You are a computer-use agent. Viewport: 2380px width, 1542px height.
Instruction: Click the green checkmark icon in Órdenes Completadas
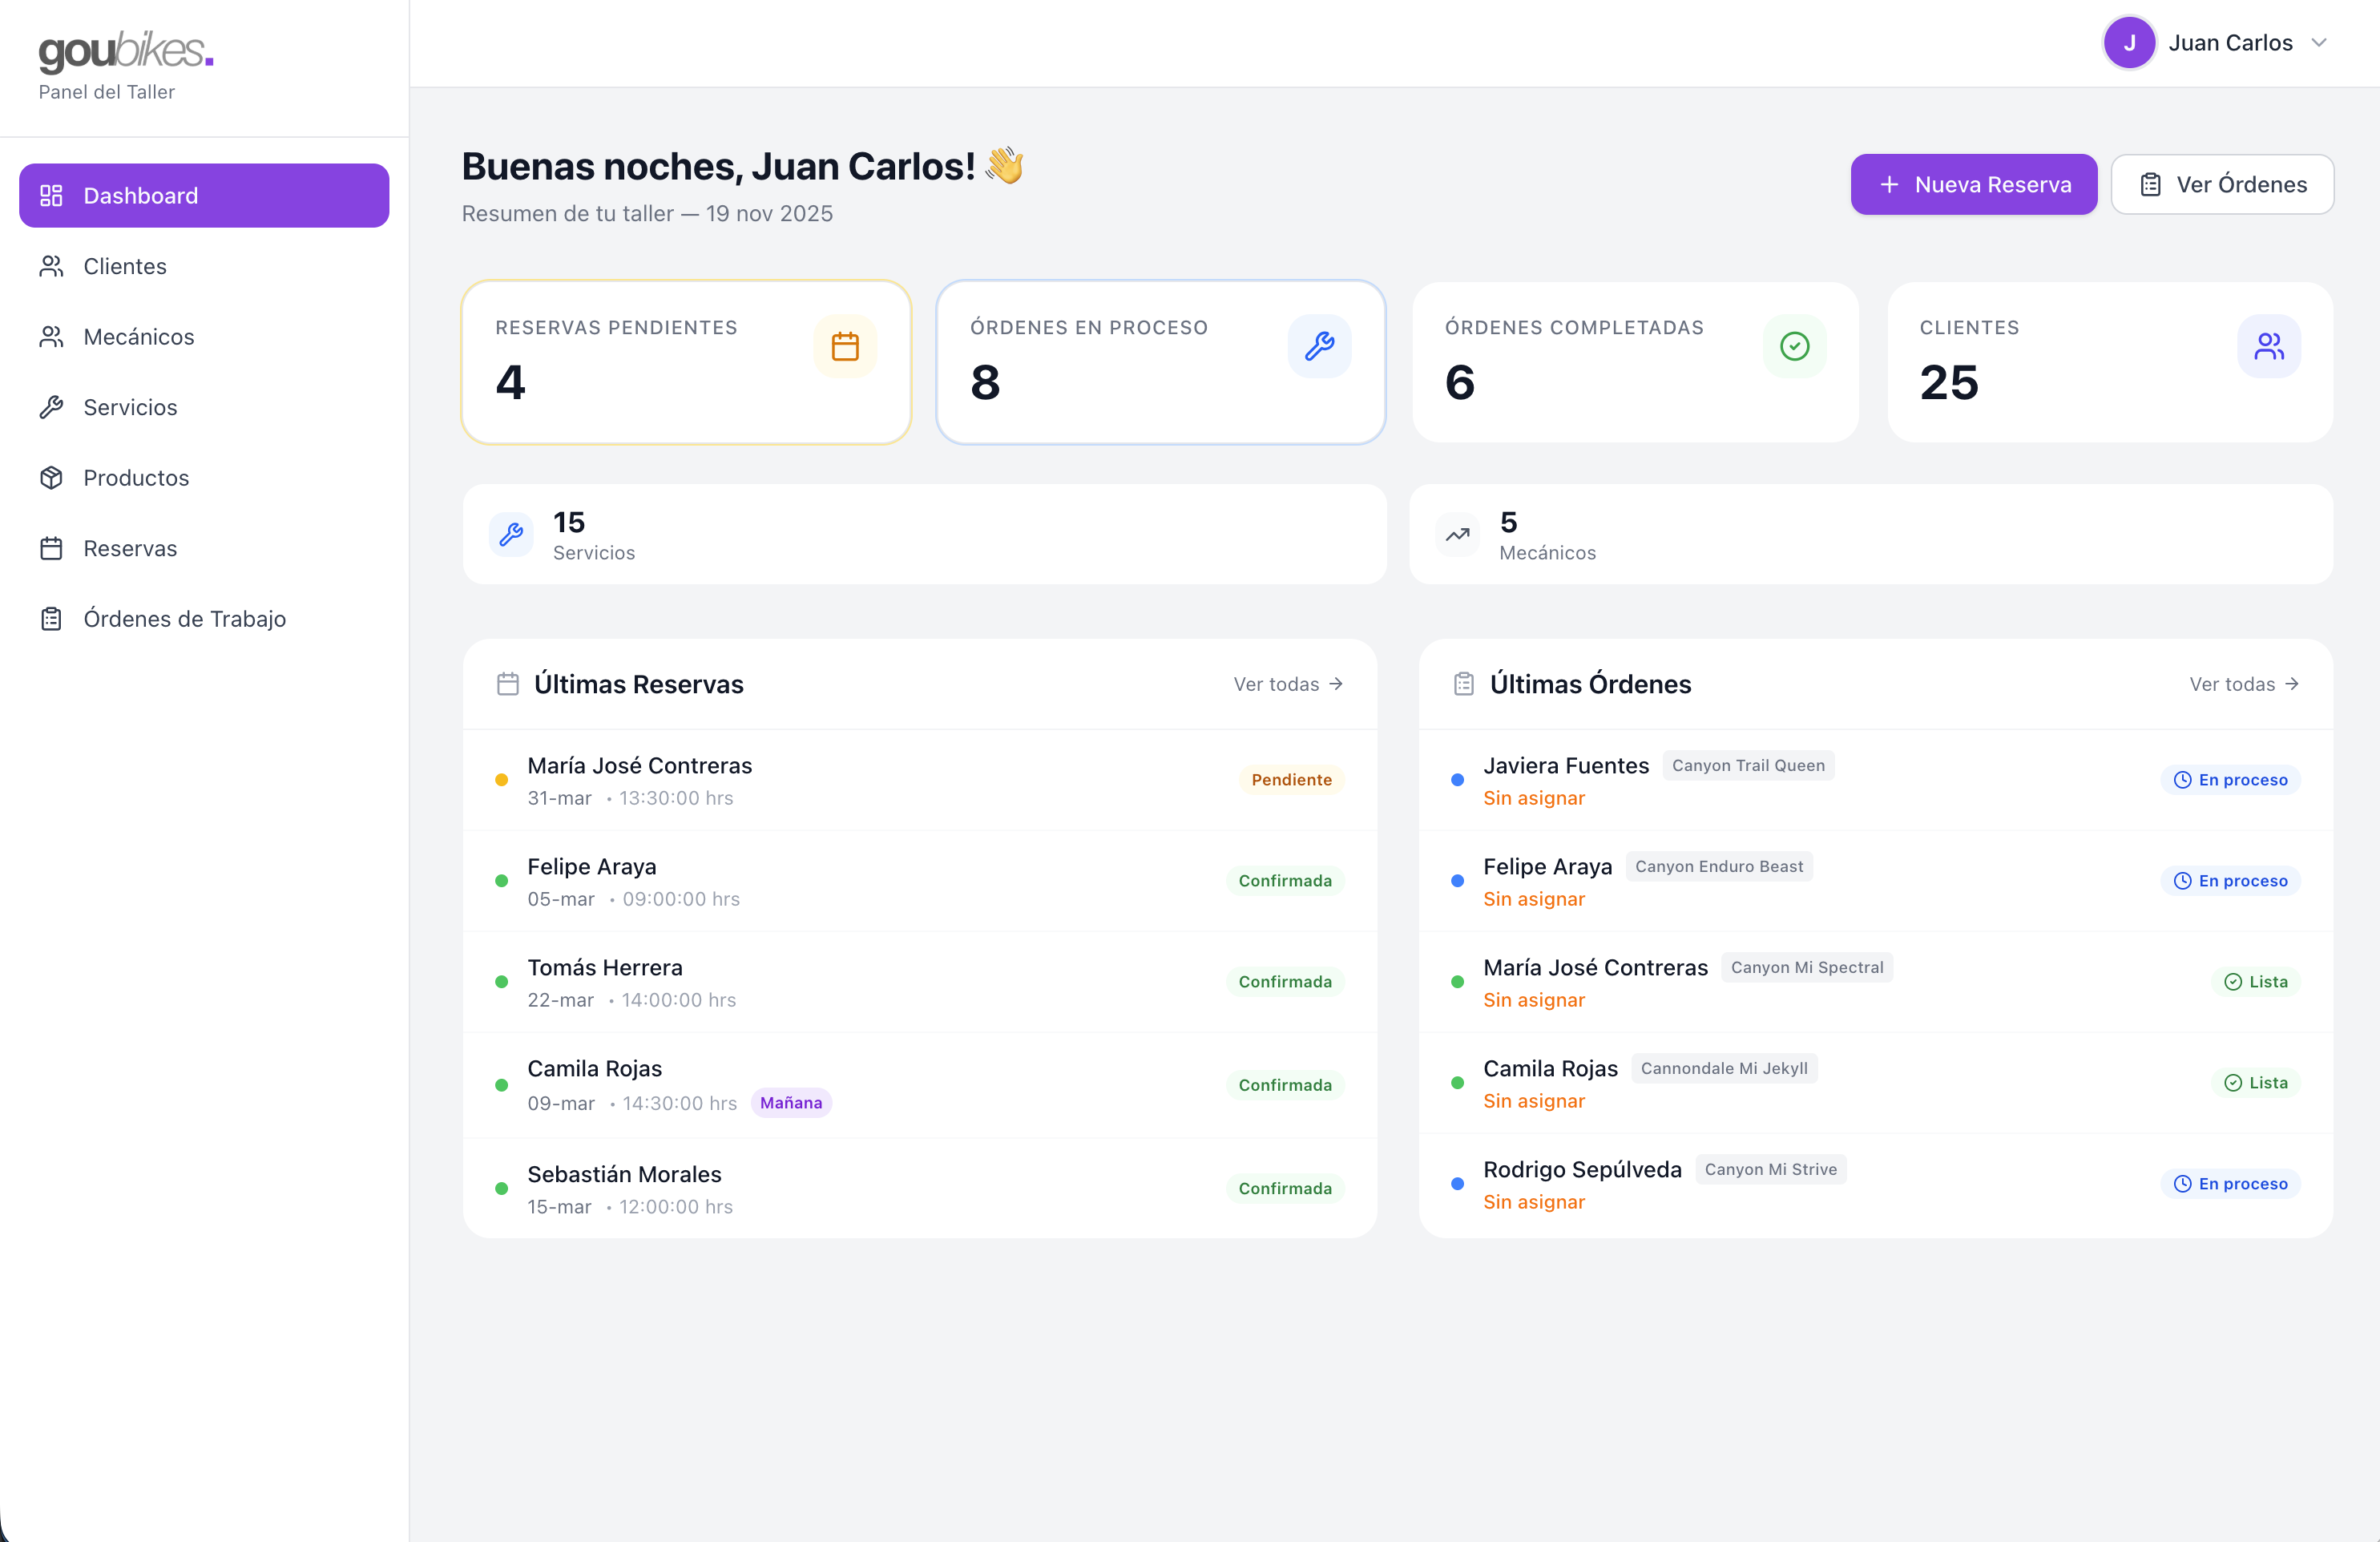[x=1794, y=347]
